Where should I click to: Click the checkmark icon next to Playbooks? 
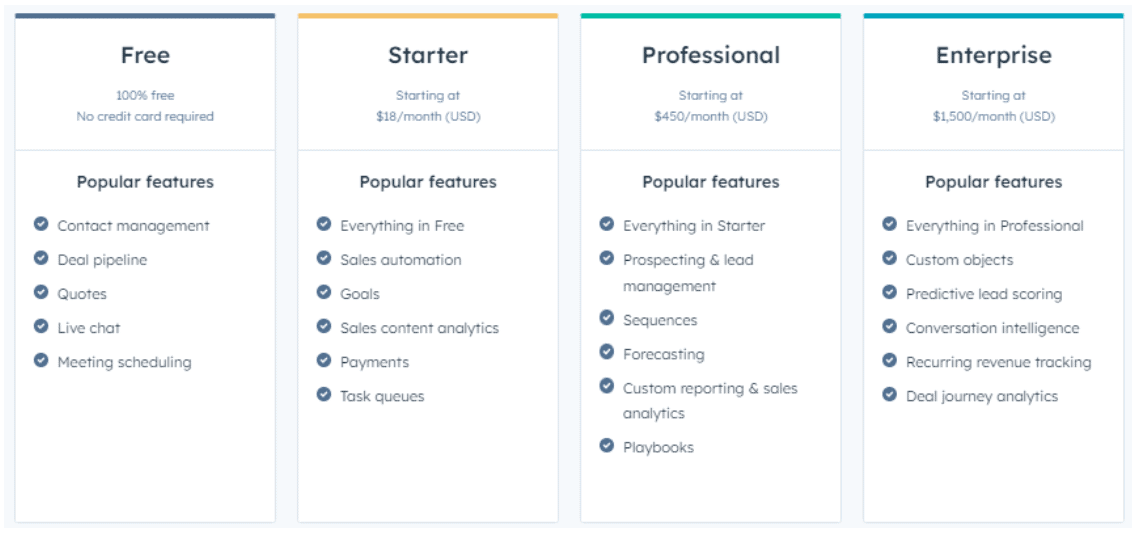click(x=607, y=445)
